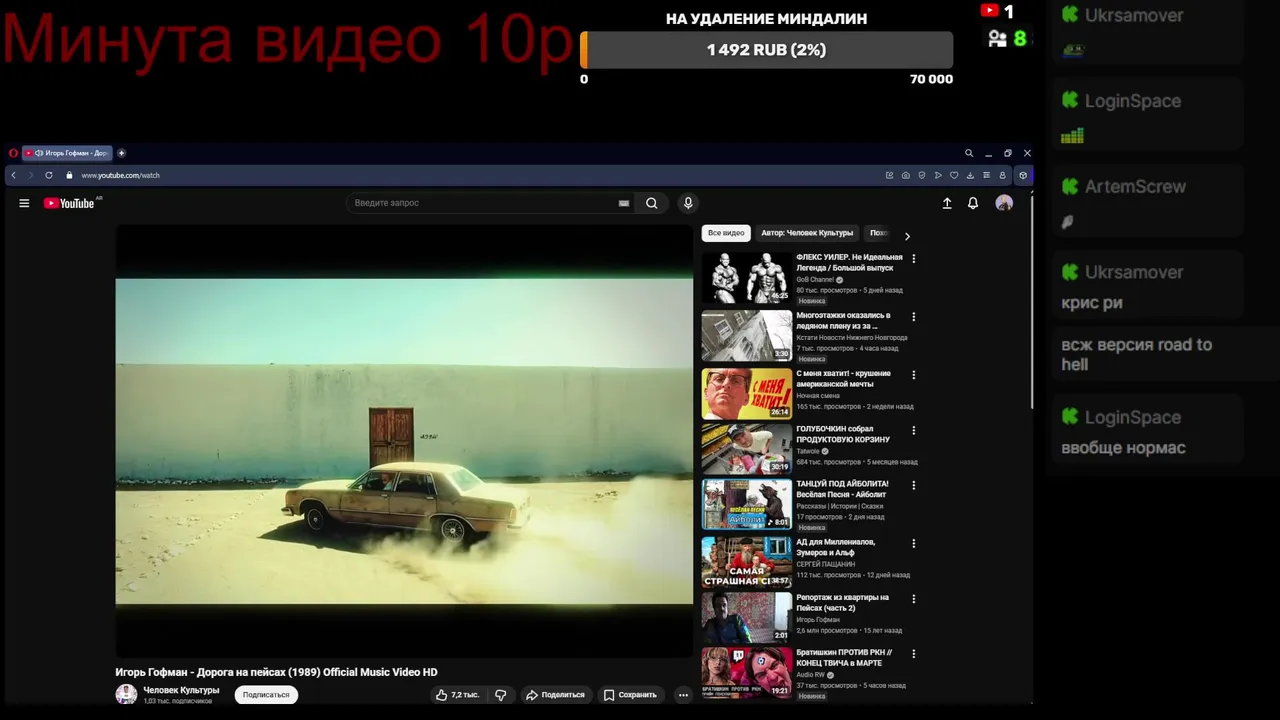This screenshot has width=1280, height=720.
Task: Click the Поделиться share button
Action: click(555, 695)
